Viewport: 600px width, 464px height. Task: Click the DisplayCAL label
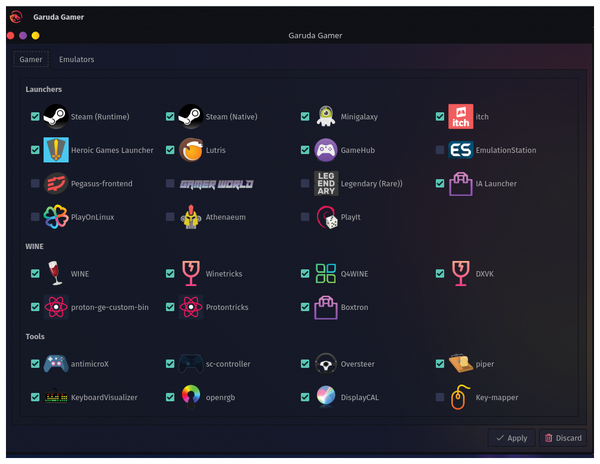coord(360,397)
